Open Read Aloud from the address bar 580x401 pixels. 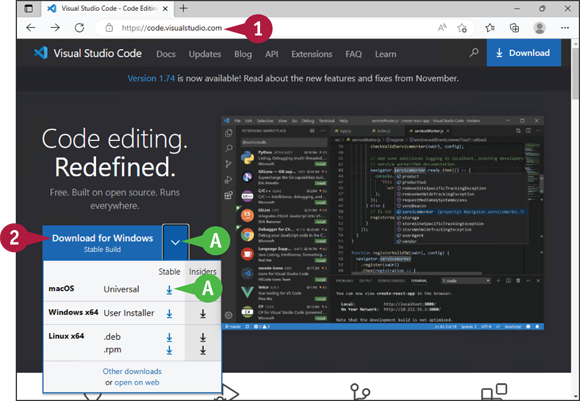442,28
